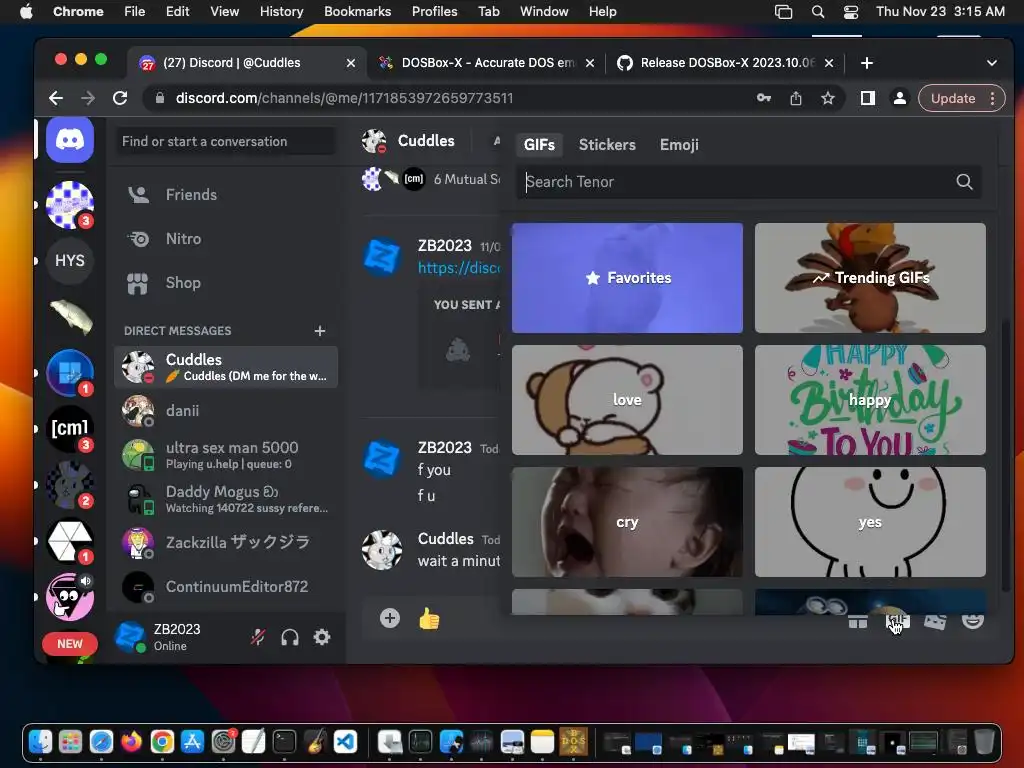Open the Nitro page
This screenshot has width=1024, height=768.
click(226, 239)
